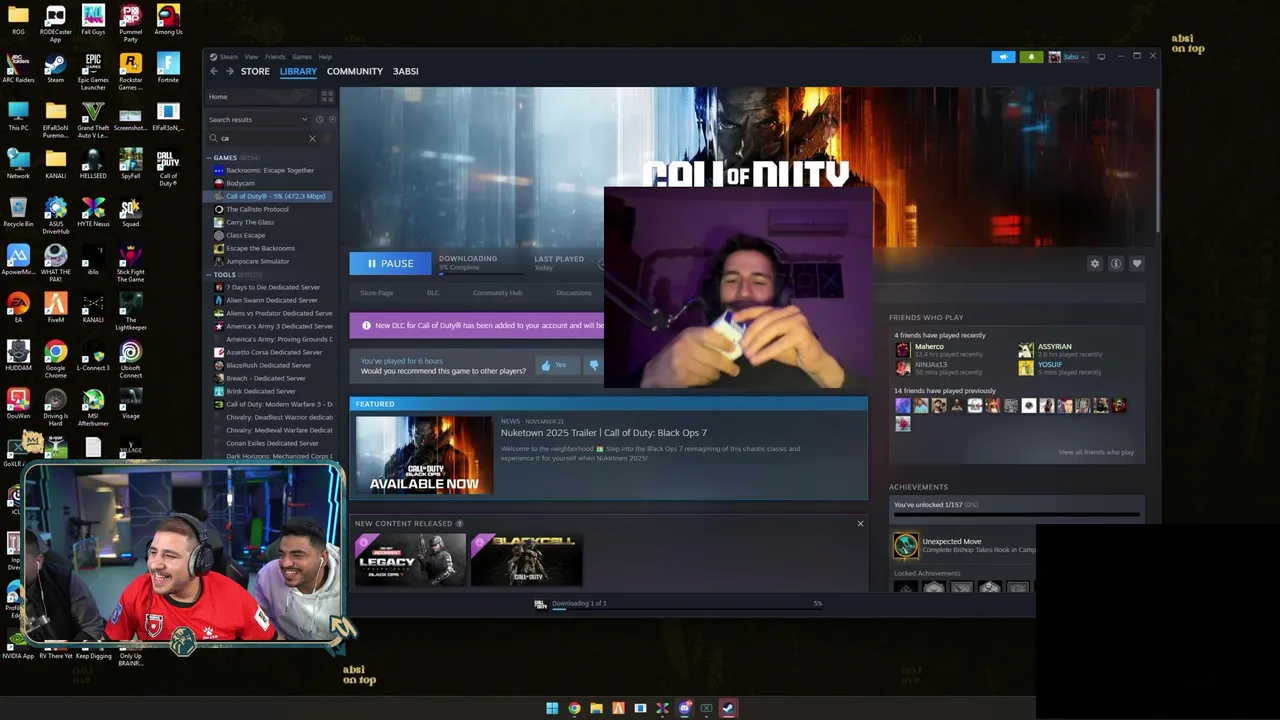Go back with Steam's back arrow
The image size is (1280, 720).
pos(213,71)
